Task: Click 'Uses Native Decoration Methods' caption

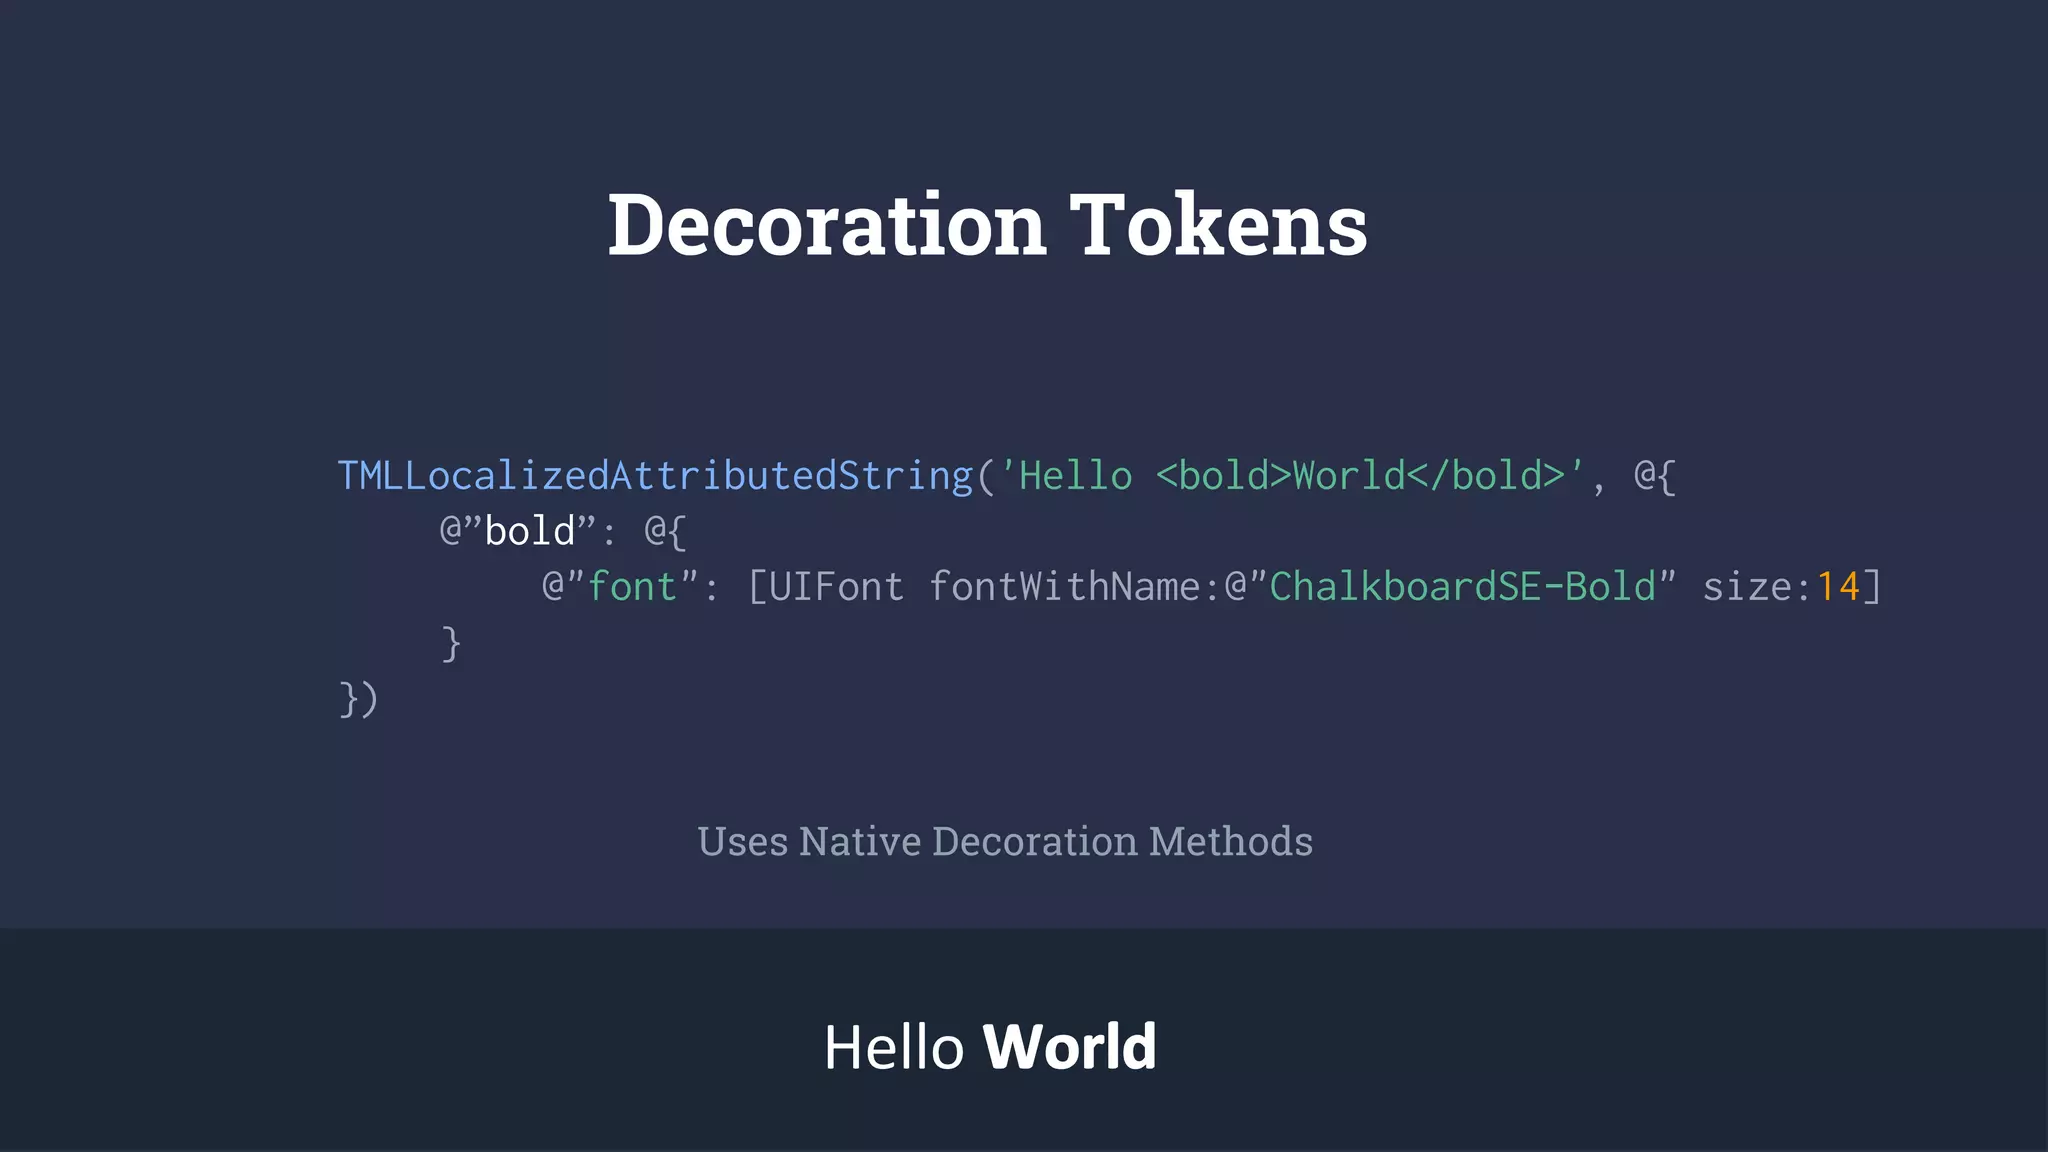Action: 1005,841
